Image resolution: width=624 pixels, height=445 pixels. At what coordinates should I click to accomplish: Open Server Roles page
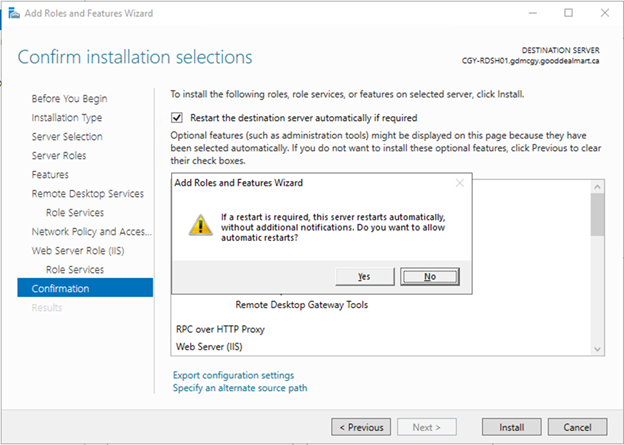59,156
